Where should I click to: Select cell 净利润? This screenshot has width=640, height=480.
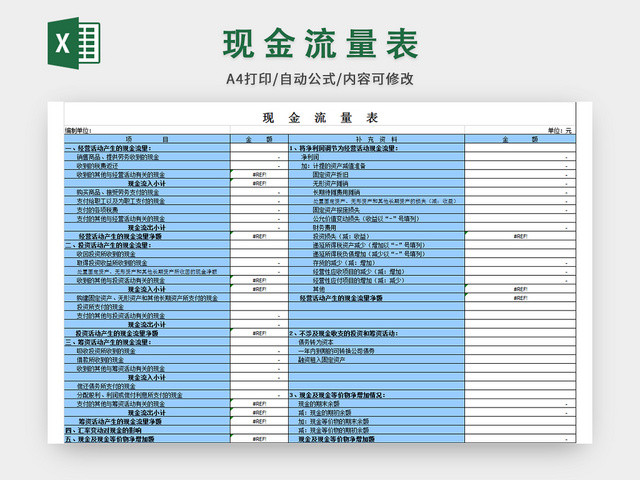click(x=376, y=157)
